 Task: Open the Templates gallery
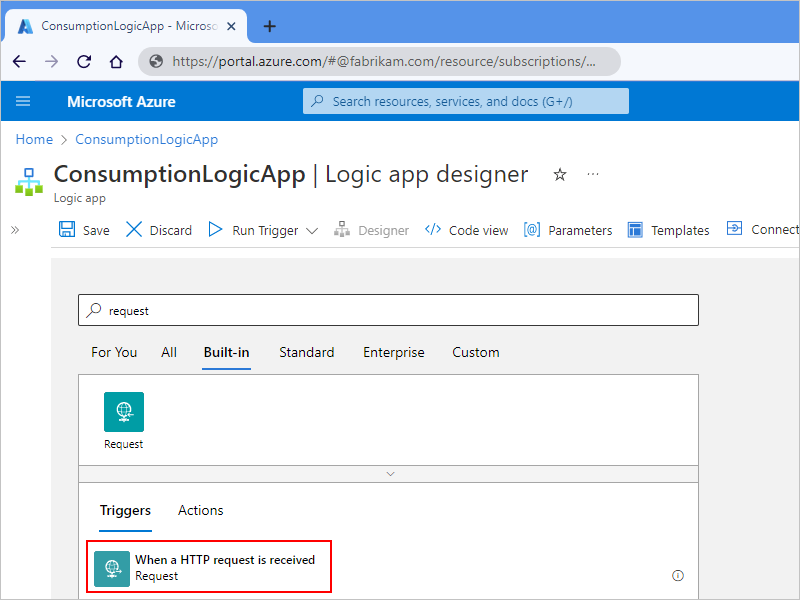point(668,230)
